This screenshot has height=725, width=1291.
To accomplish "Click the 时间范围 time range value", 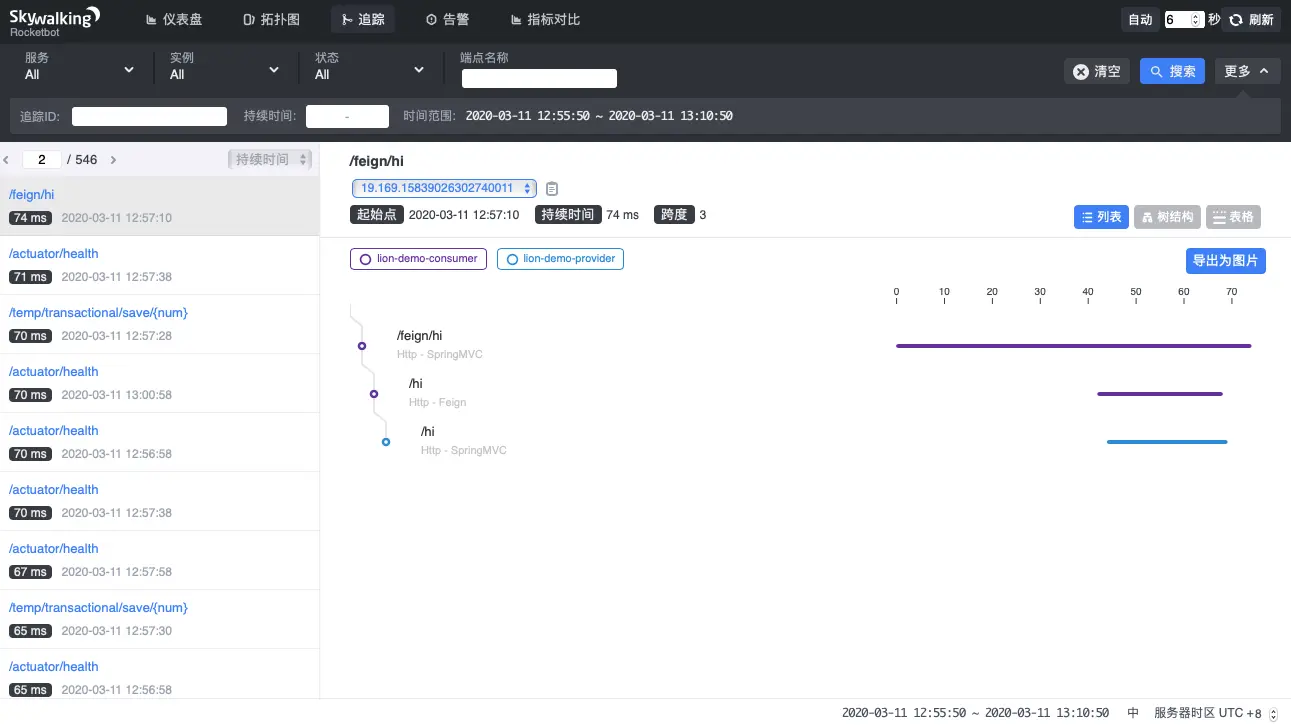I will (599, 116).
